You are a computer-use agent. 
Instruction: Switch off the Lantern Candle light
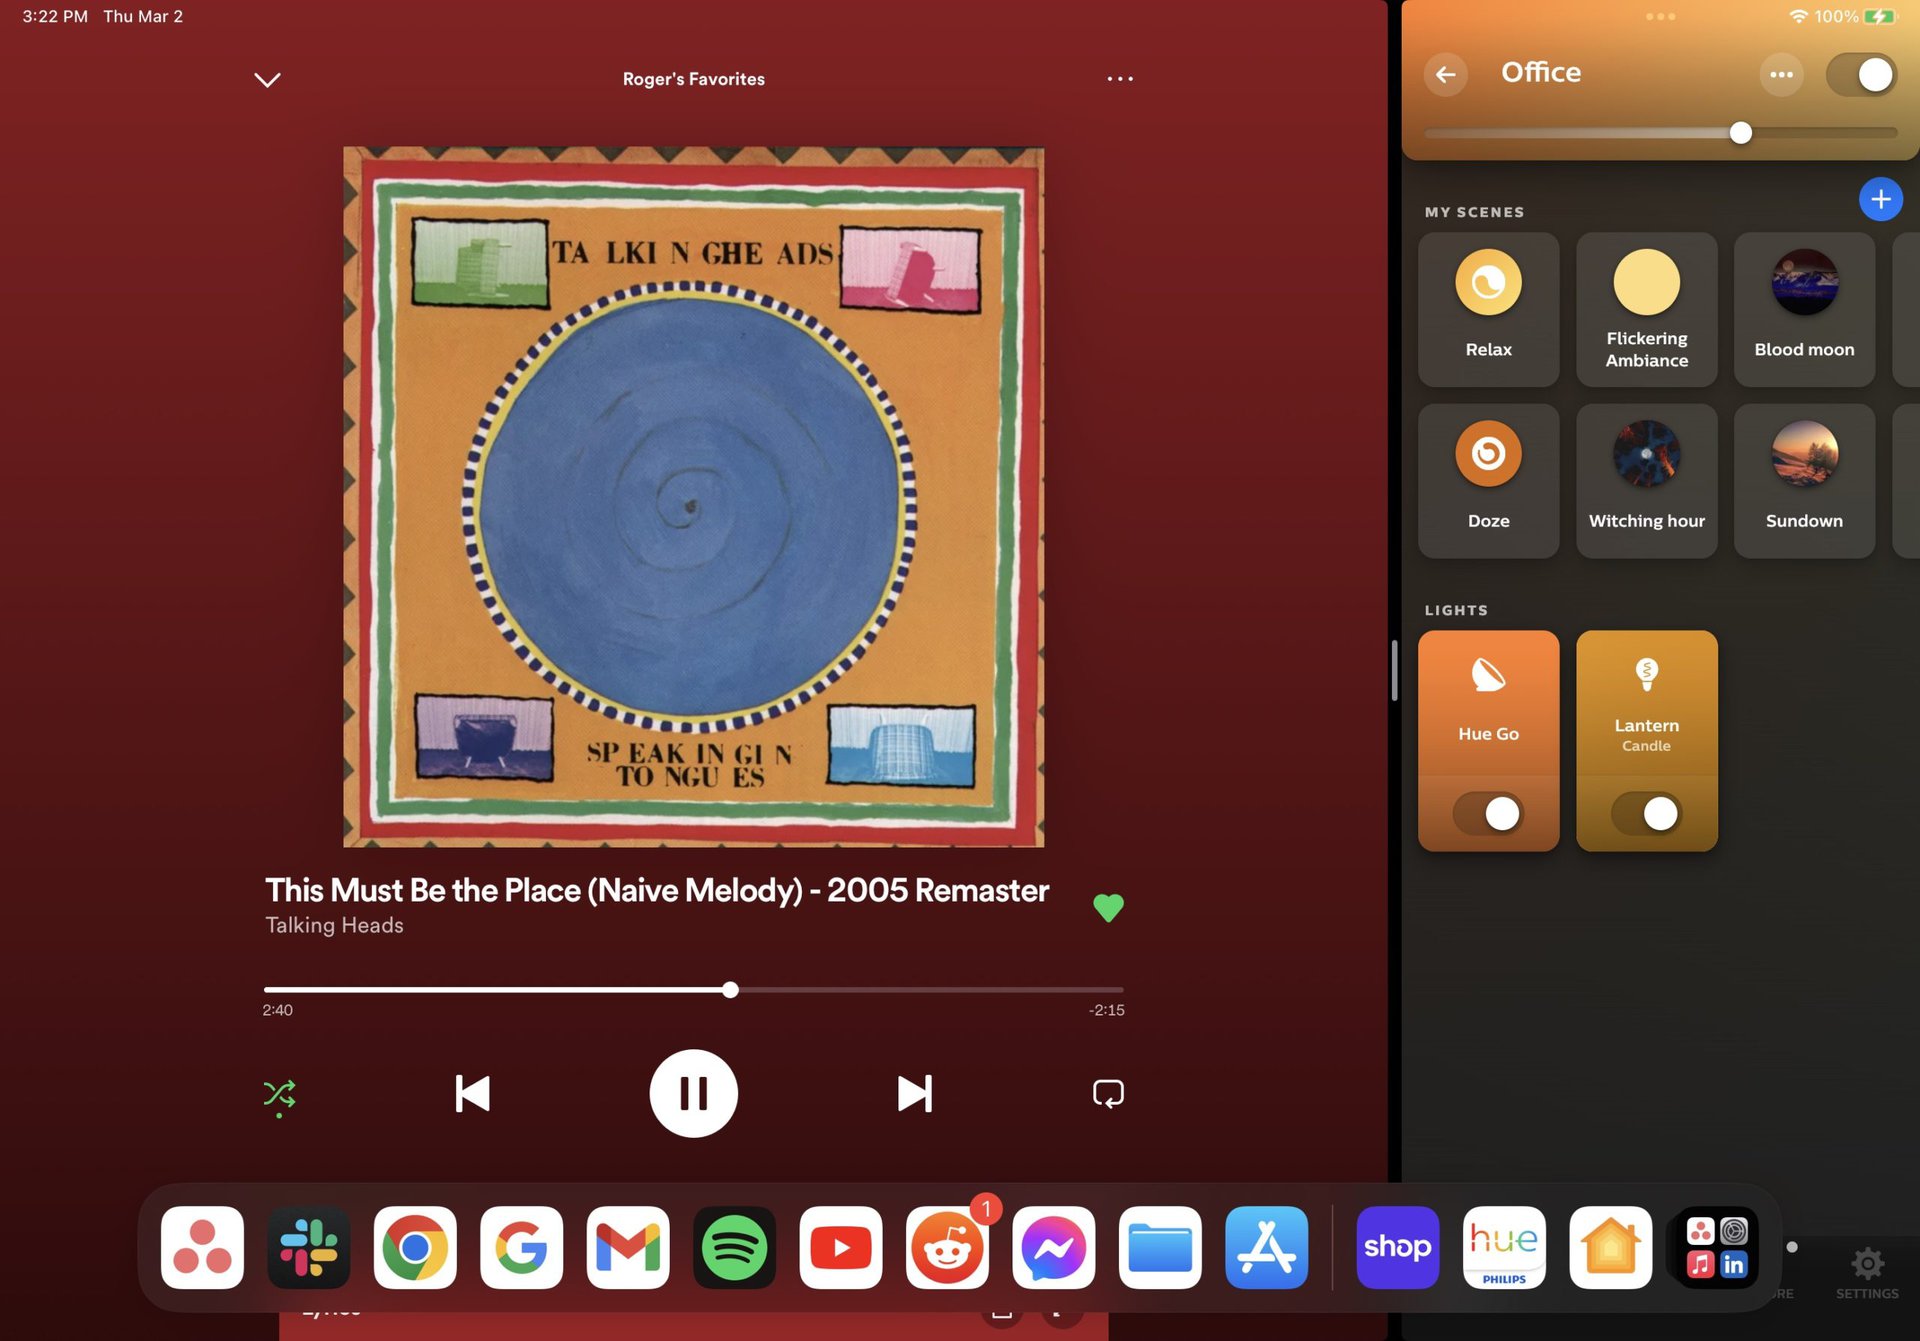click(x=1646, y=813)
